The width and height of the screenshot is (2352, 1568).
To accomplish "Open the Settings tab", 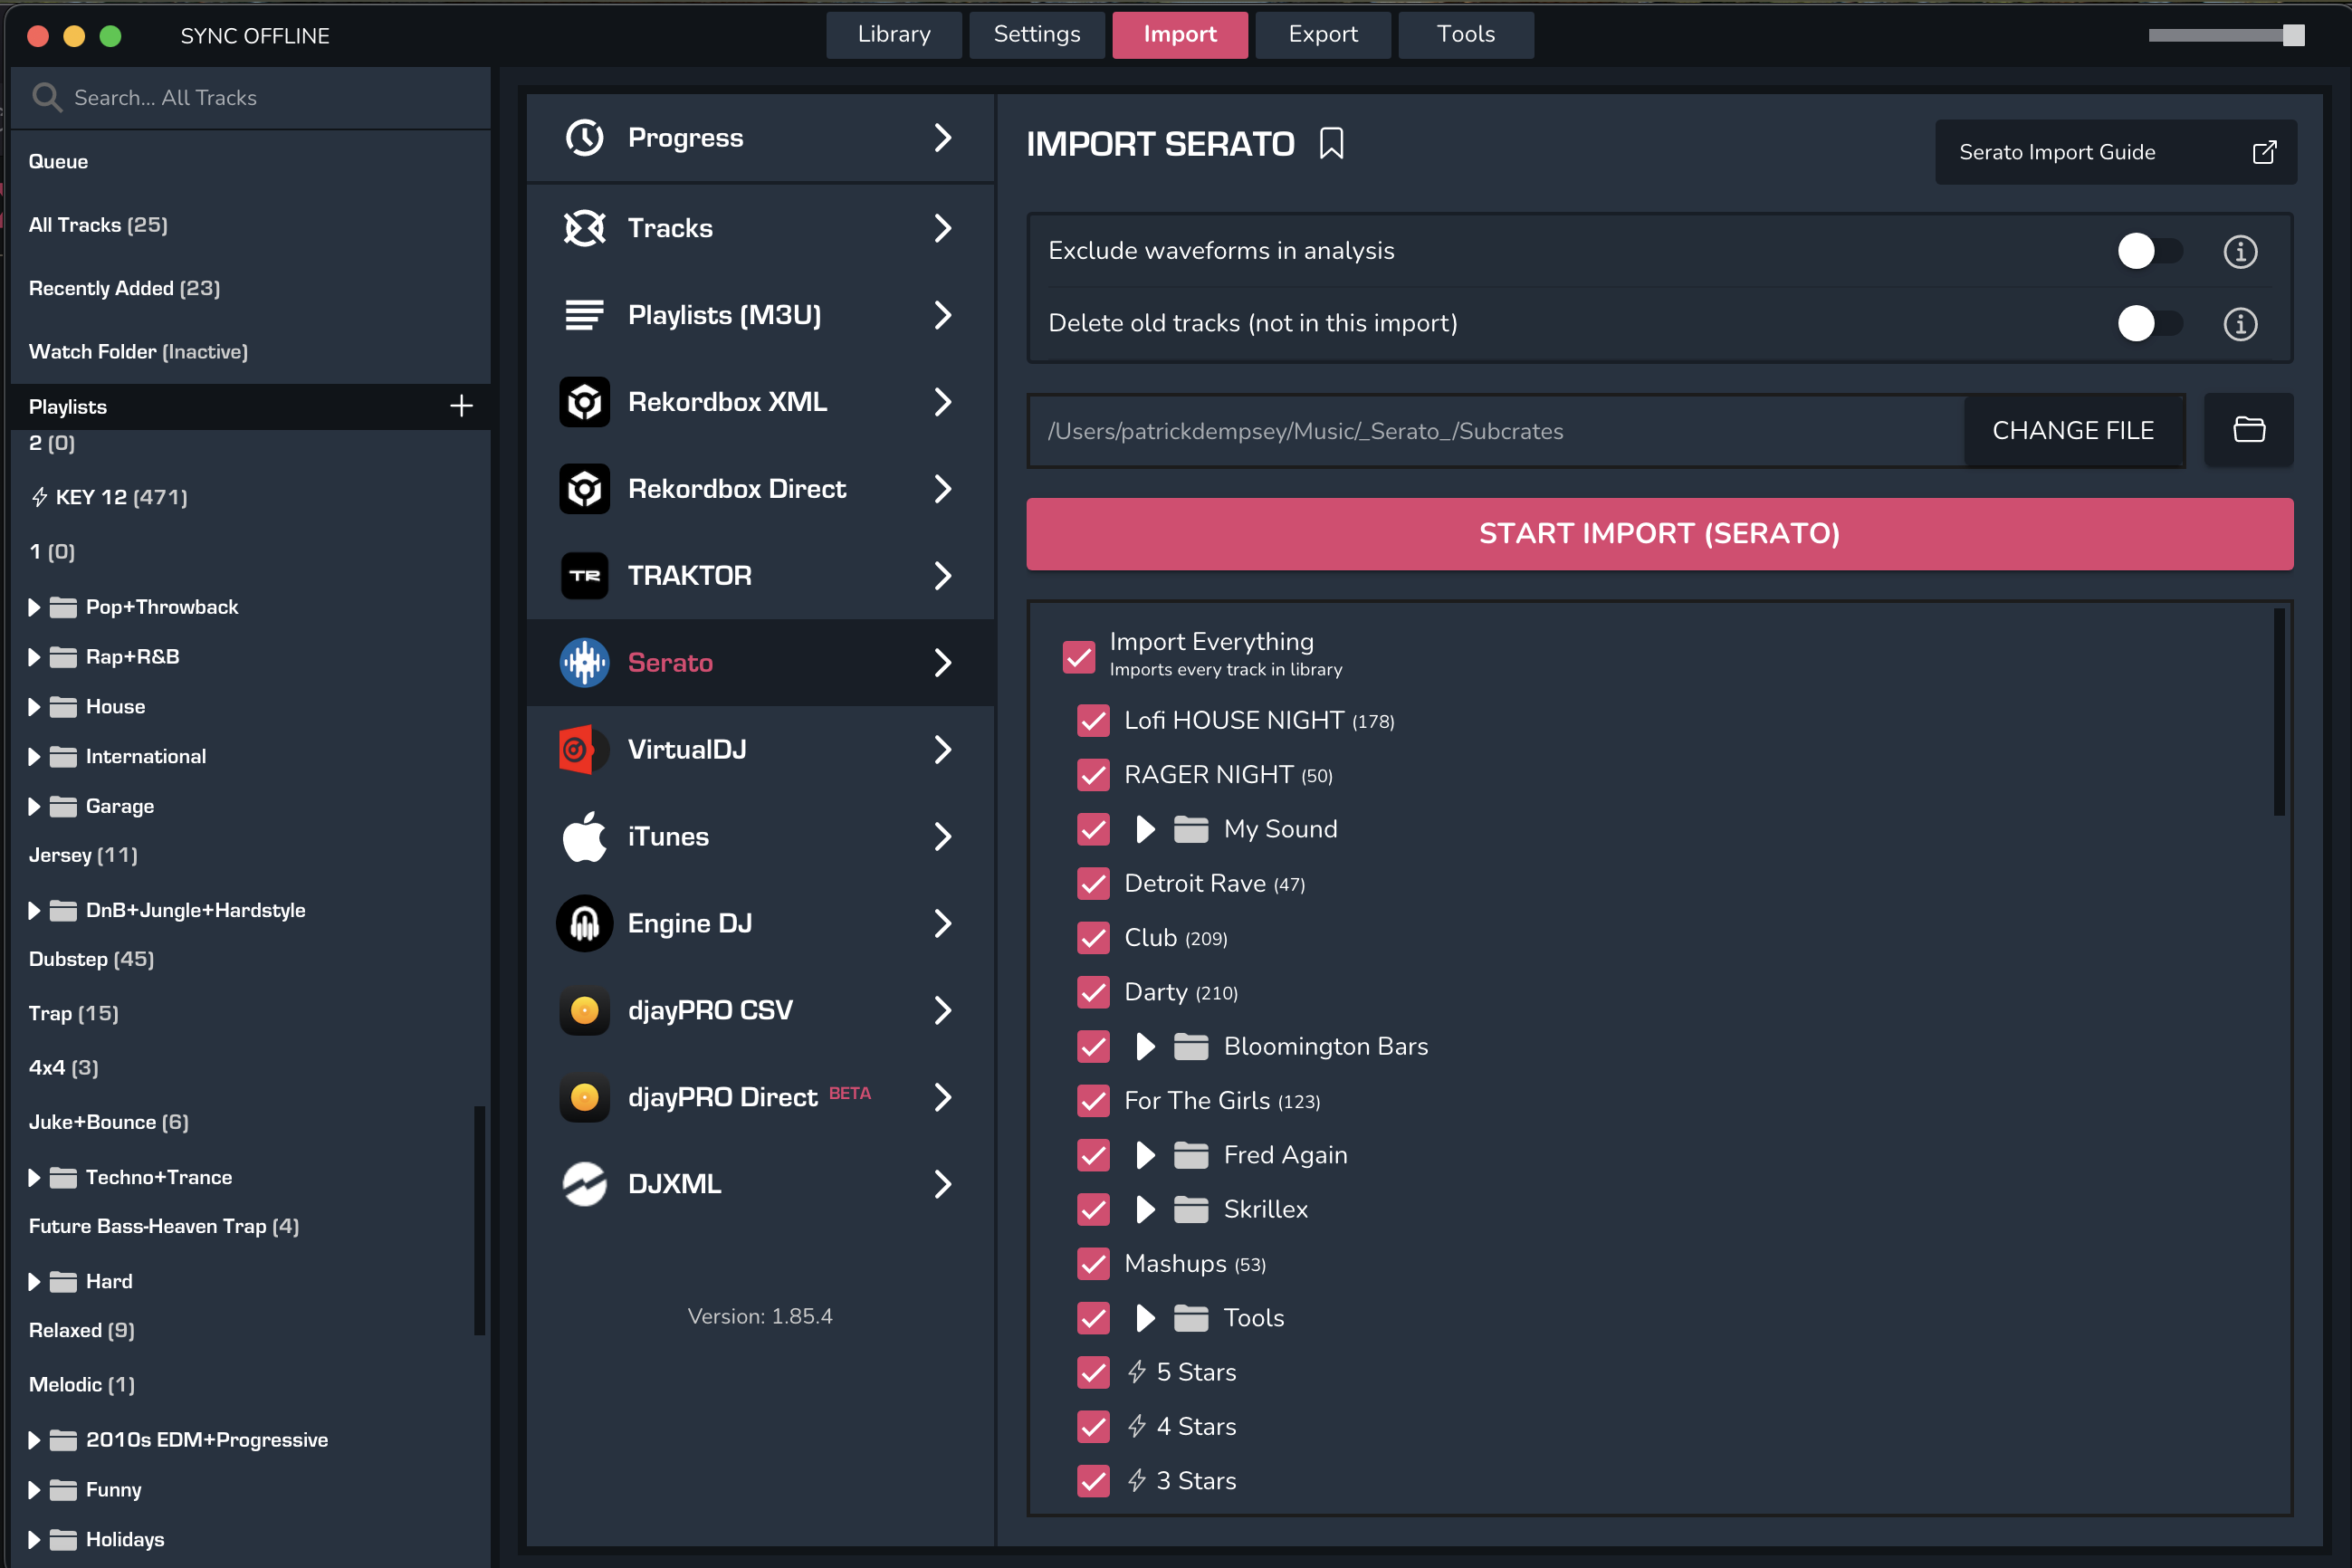I will click(1036, 34).
